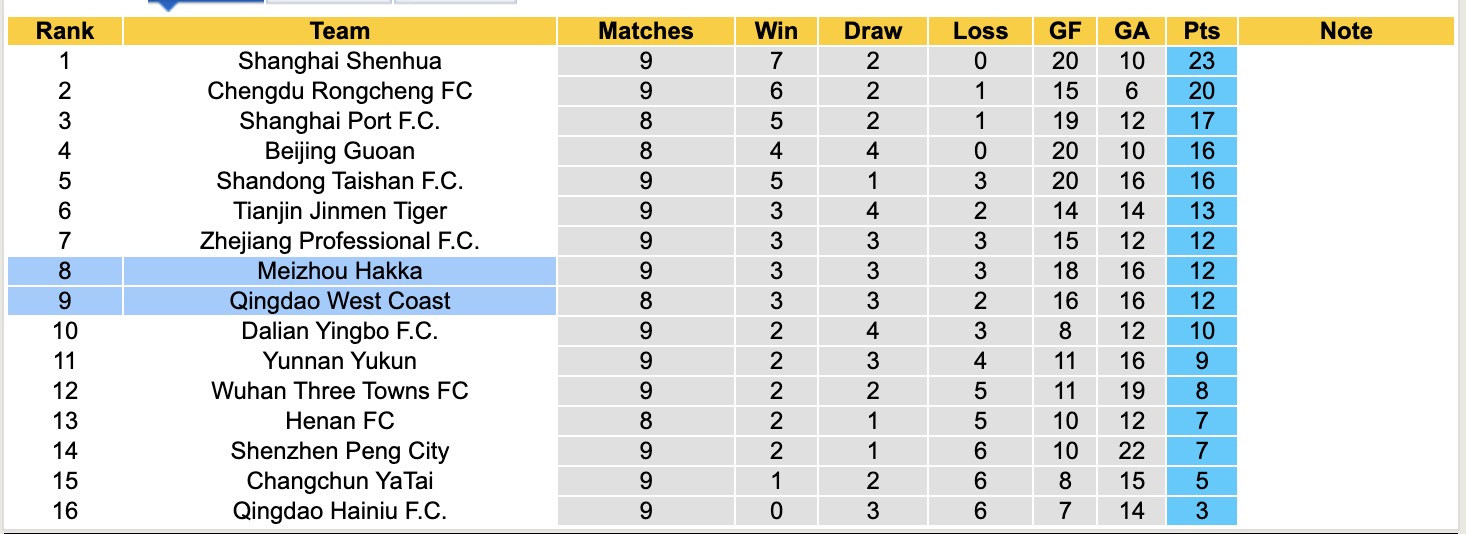Select the active blue tab above table
Viewport: 1466px width, 534px height.
tap(205, 3)
